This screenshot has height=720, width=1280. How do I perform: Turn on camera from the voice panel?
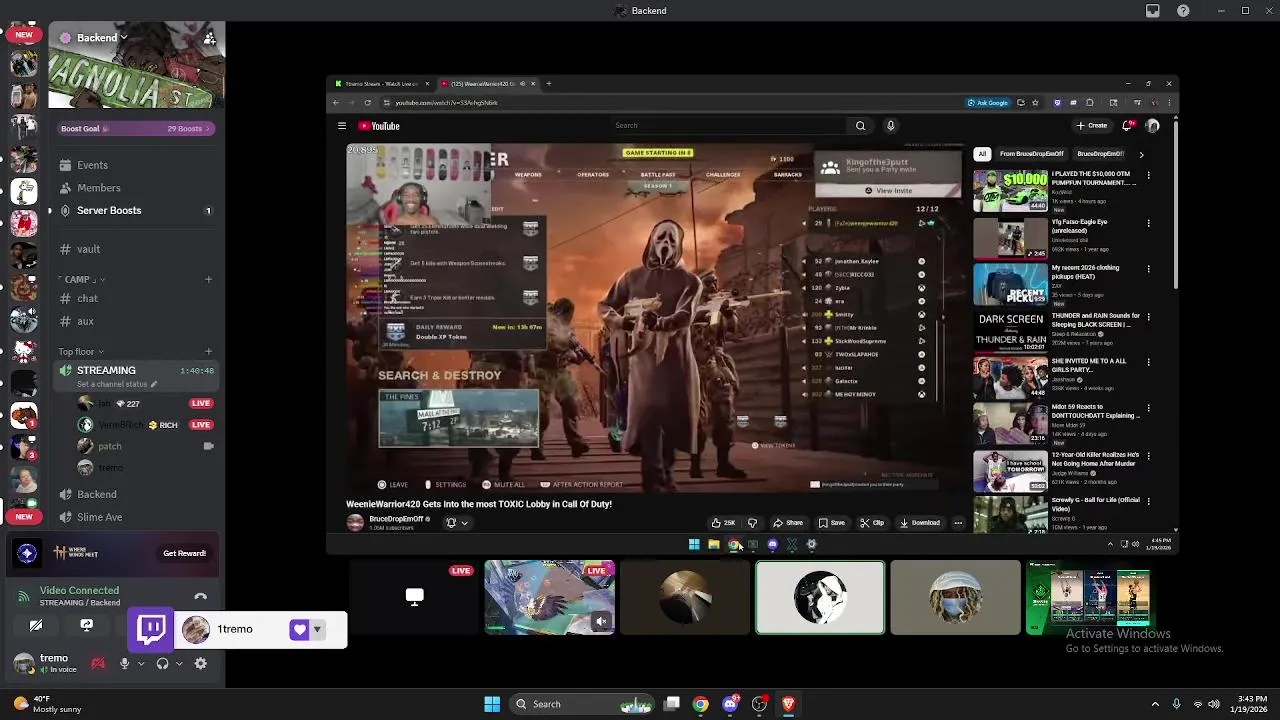(36, 625)
